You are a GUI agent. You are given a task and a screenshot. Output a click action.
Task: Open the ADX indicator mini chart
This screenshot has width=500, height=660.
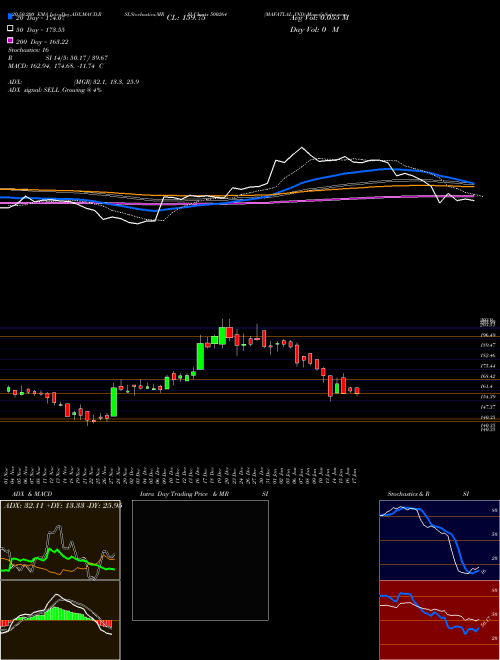pos(60,540)
